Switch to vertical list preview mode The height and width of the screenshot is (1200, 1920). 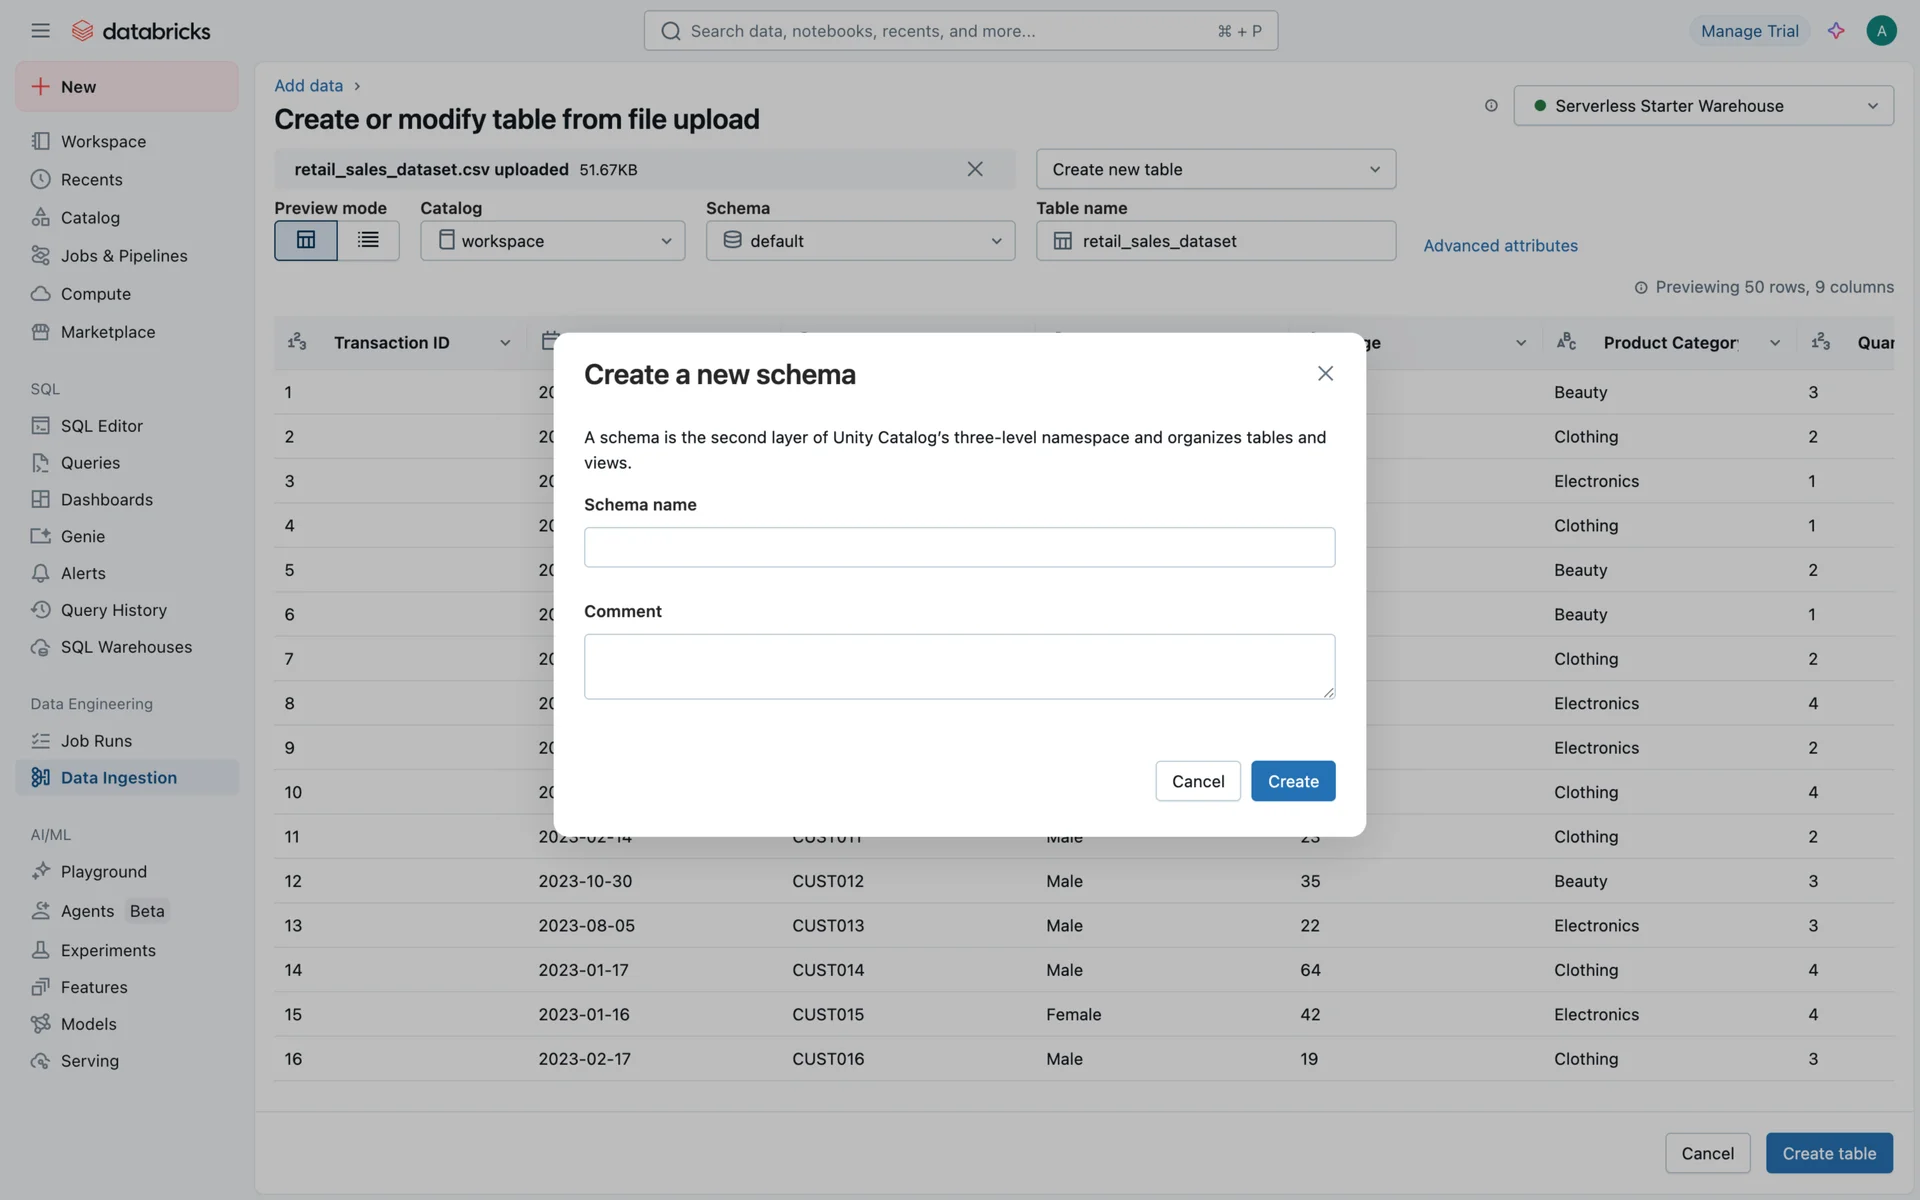(x=368, y=241)
